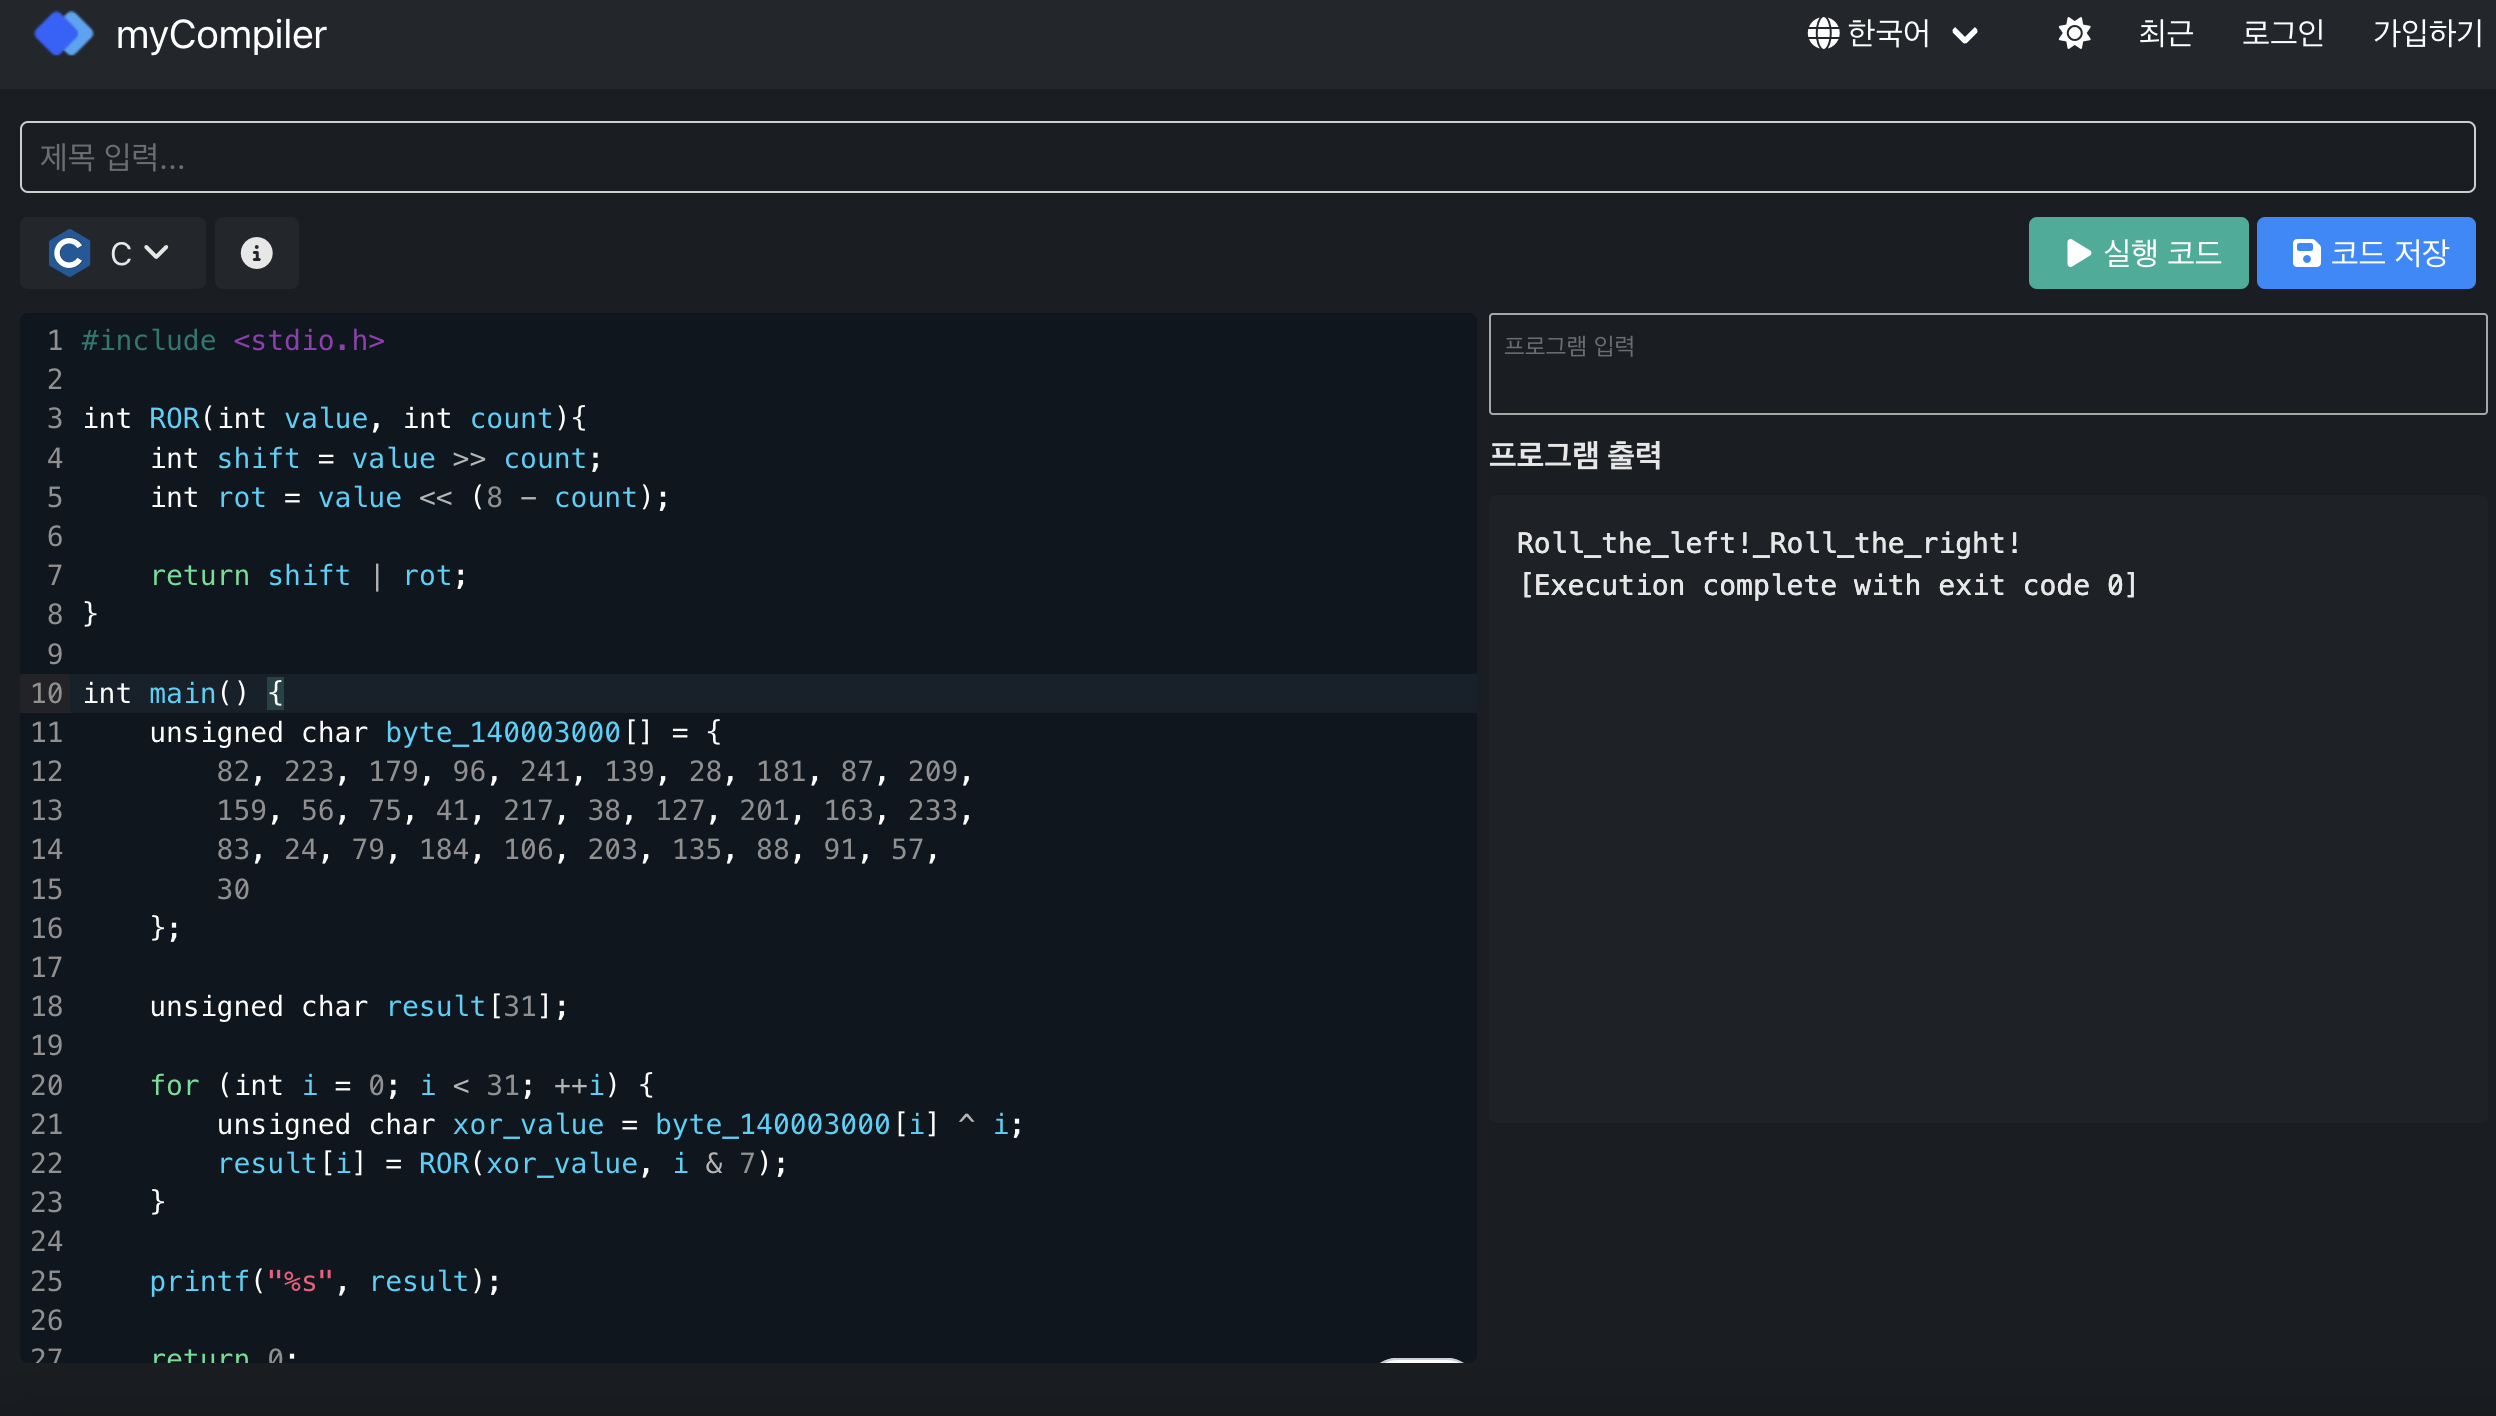
Task: Click line 10 containing int main
Action: click(180, 693)
